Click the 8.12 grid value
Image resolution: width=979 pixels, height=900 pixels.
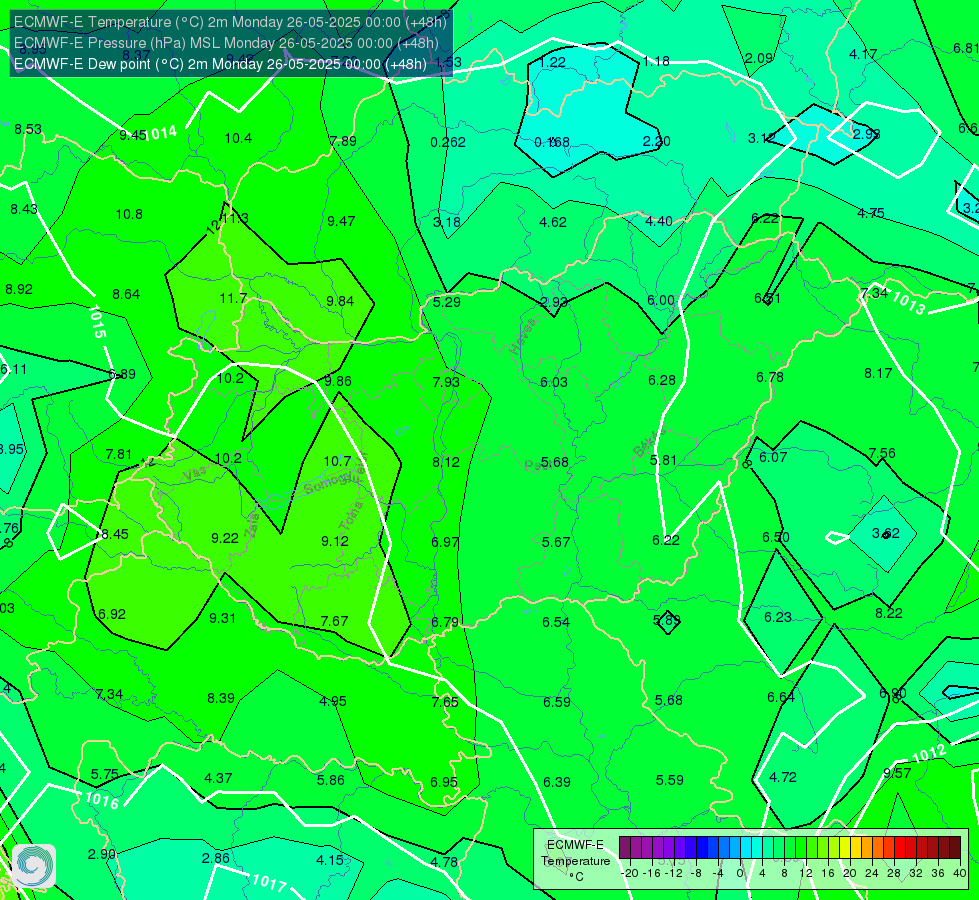tap(446, 462)
